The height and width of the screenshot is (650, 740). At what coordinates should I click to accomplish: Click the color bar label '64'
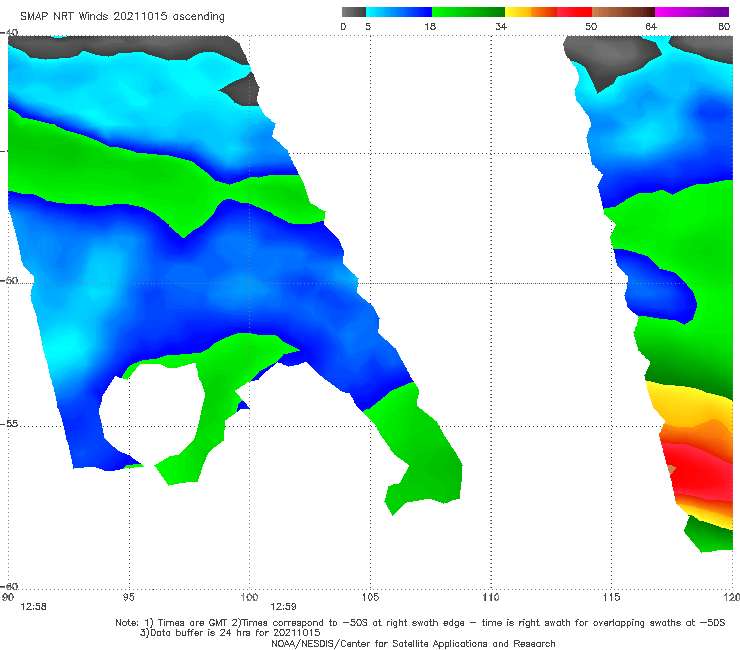coord(651,26)
